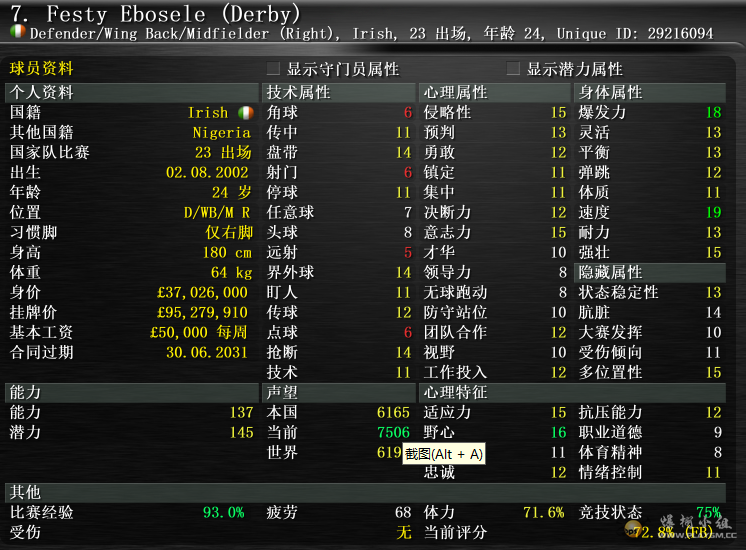746x550 pixels.
Task: Click the 比赛经验 percentage 93.0%
Action: [223, 512]
